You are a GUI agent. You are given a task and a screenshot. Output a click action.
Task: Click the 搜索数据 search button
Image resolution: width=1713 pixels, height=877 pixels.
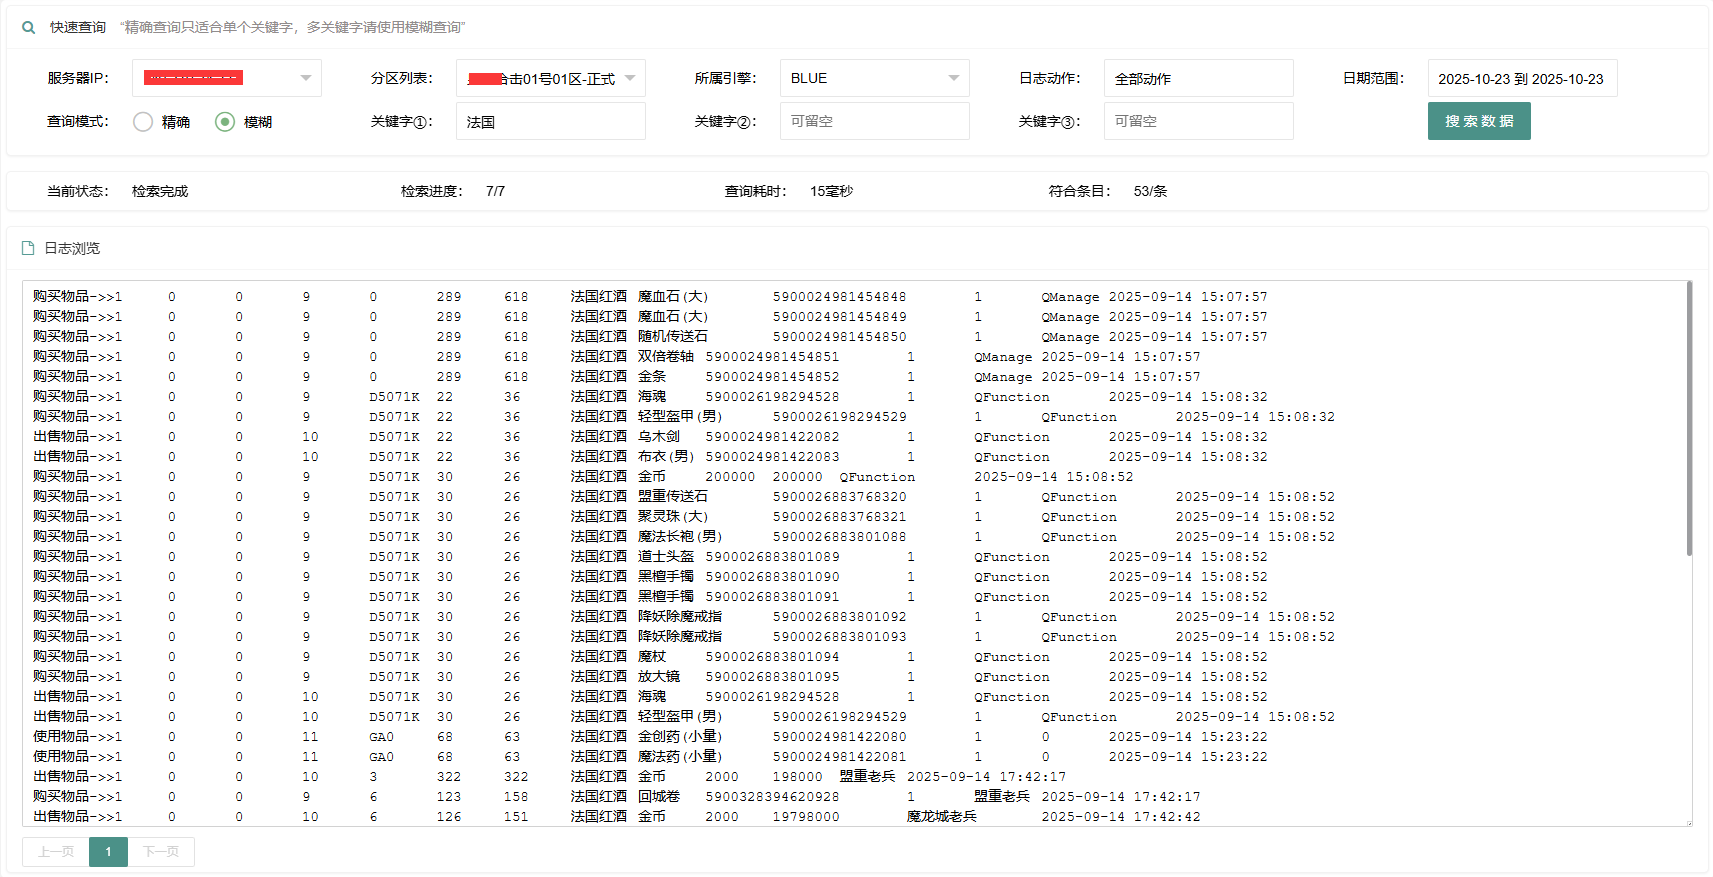(1478, 121)
